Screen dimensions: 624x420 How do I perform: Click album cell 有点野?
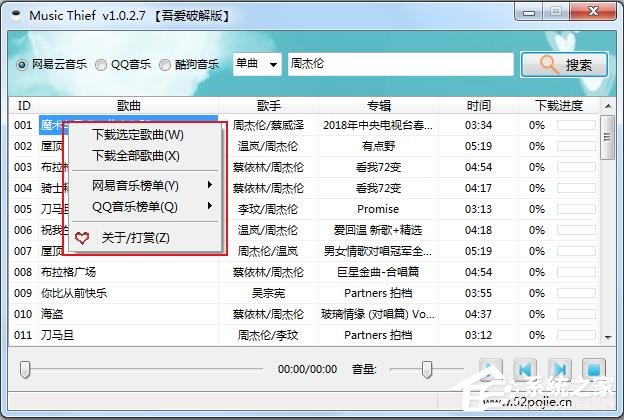pos(378,147)
